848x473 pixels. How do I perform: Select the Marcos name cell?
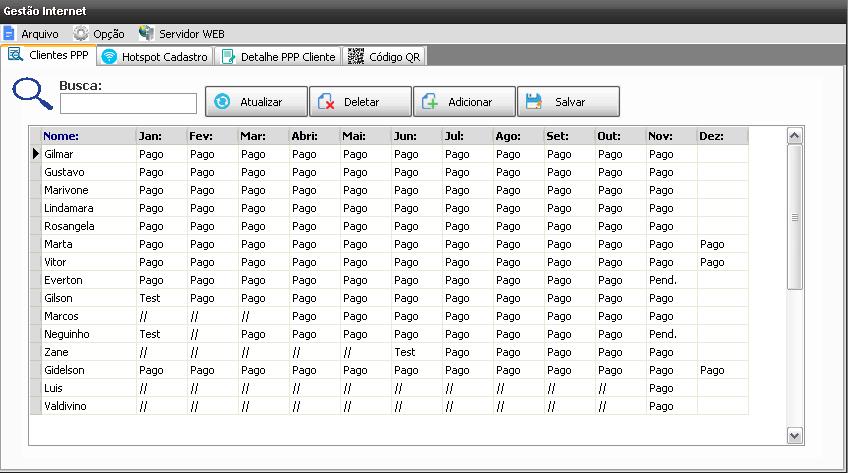click(89, 316)
